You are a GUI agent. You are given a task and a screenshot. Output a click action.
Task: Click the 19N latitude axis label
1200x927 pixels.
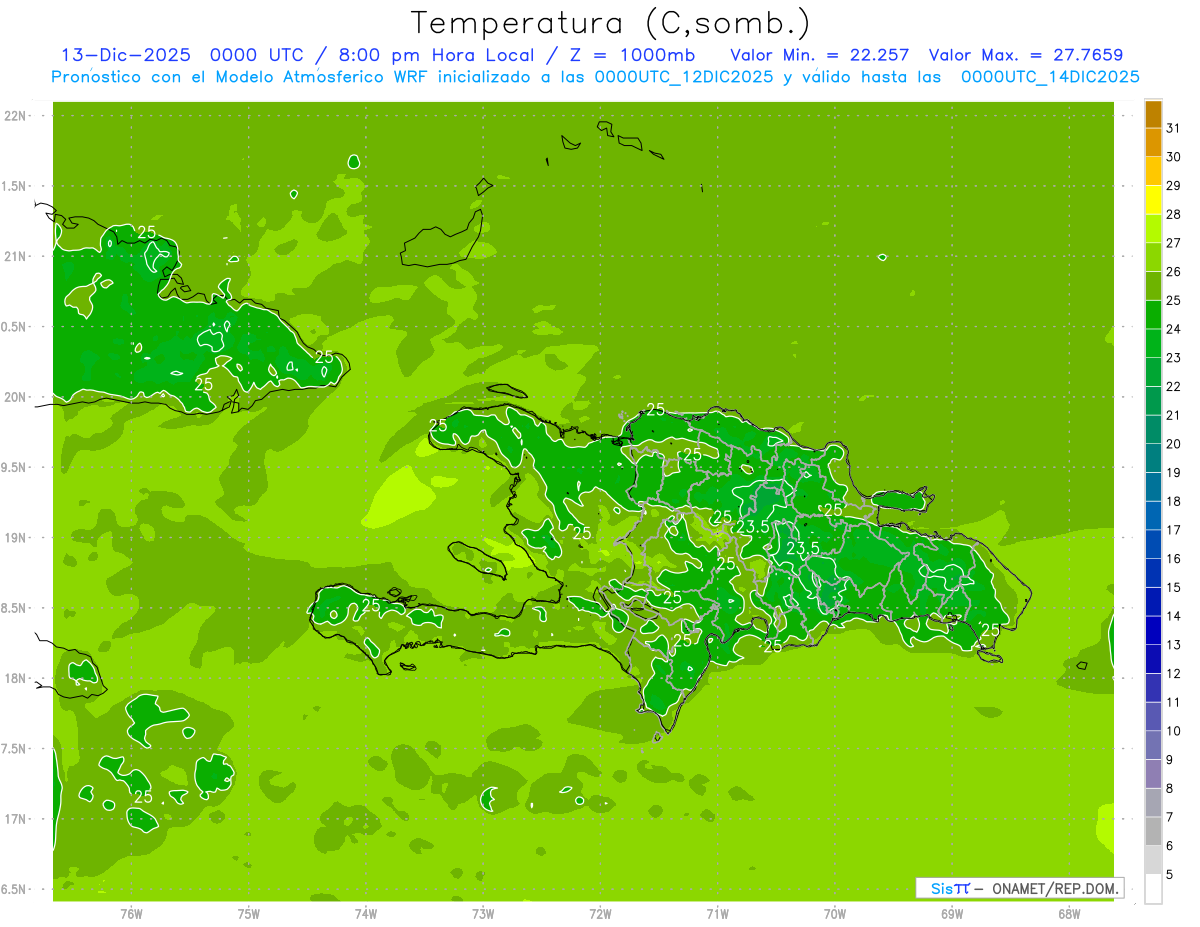16,538
